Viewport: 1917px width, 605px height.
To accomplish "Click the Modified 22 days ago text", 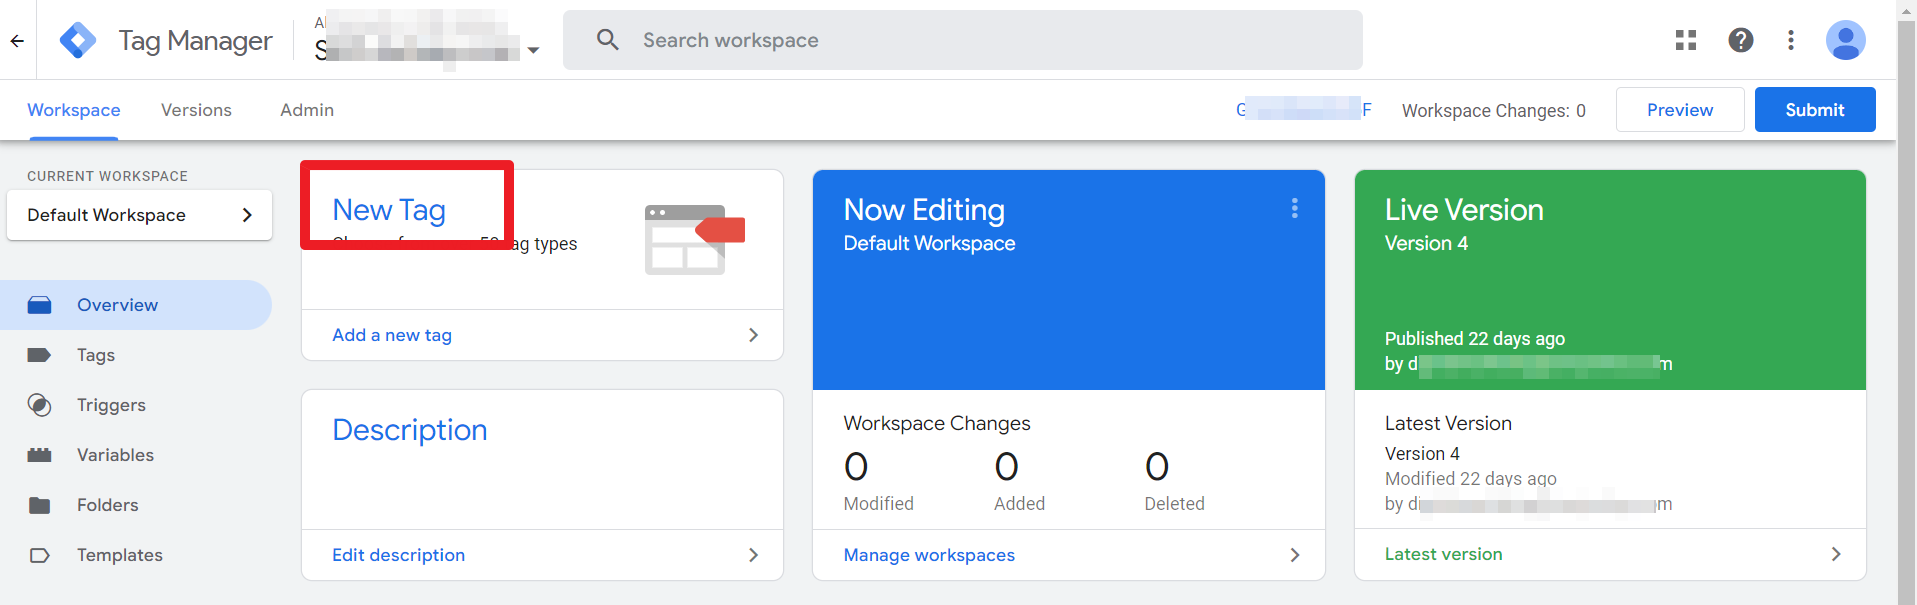I will [1471, 479].
